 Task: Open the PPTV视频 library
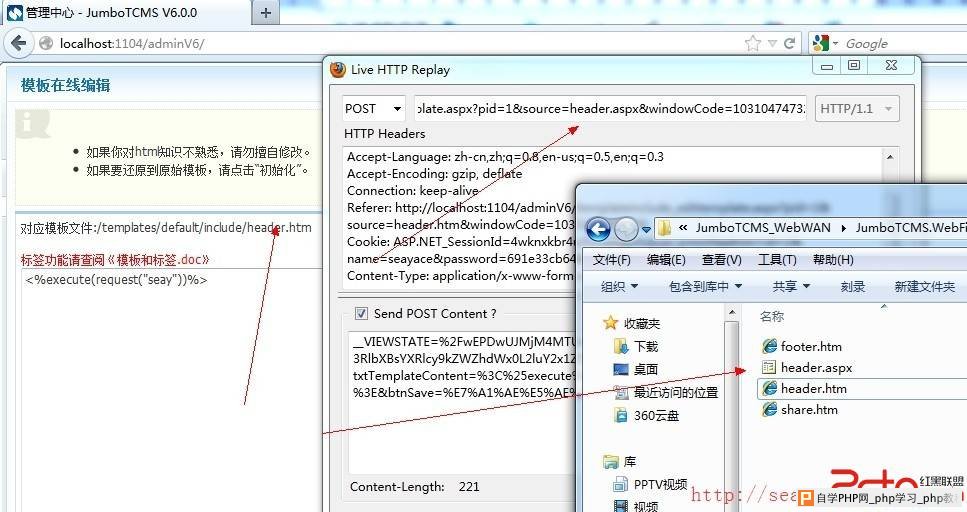(x=651, y=485)
